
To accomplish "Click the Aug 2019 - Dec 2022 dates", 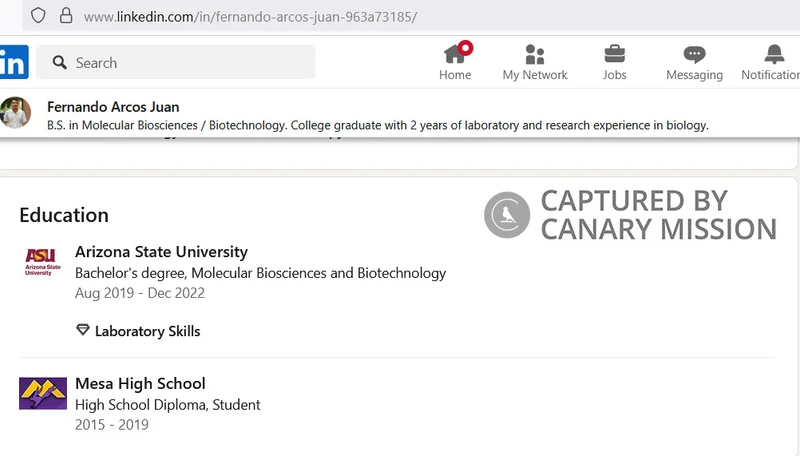I will 140,293.
